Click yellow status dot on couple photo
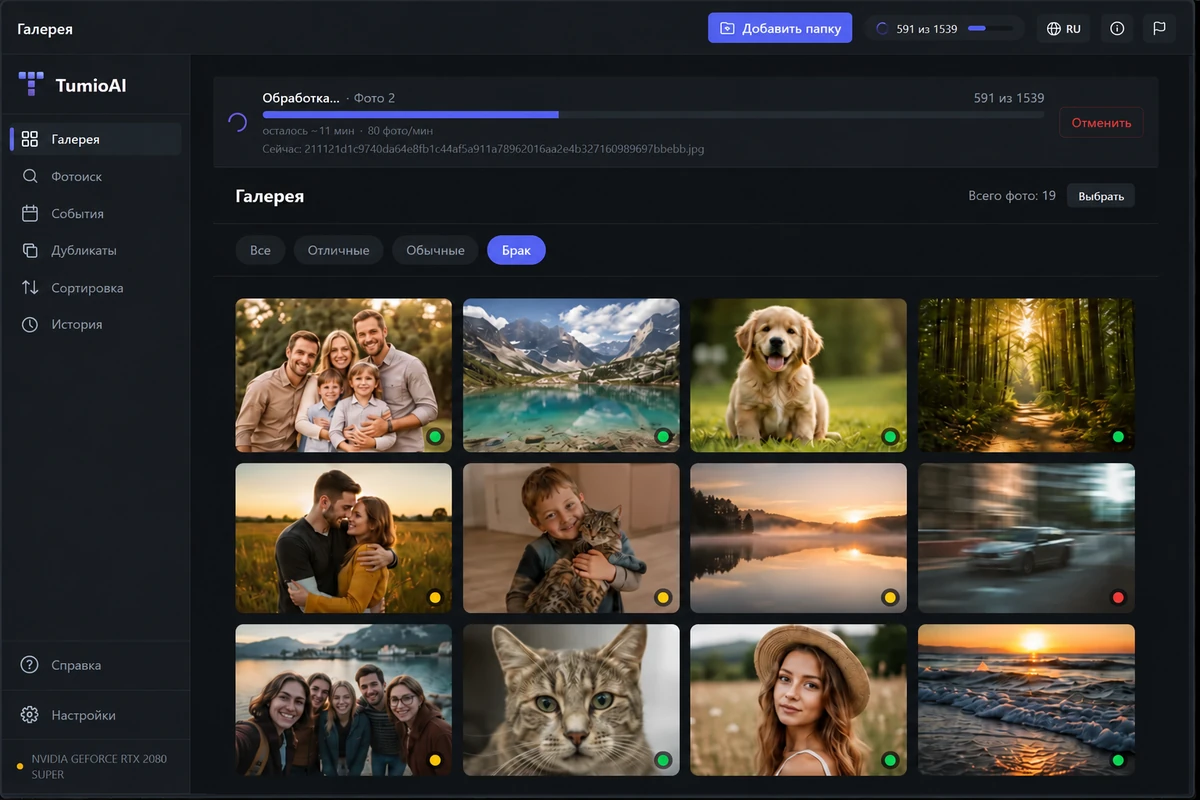The height and width of the screenshot is (800, 1200). point(435,598)
